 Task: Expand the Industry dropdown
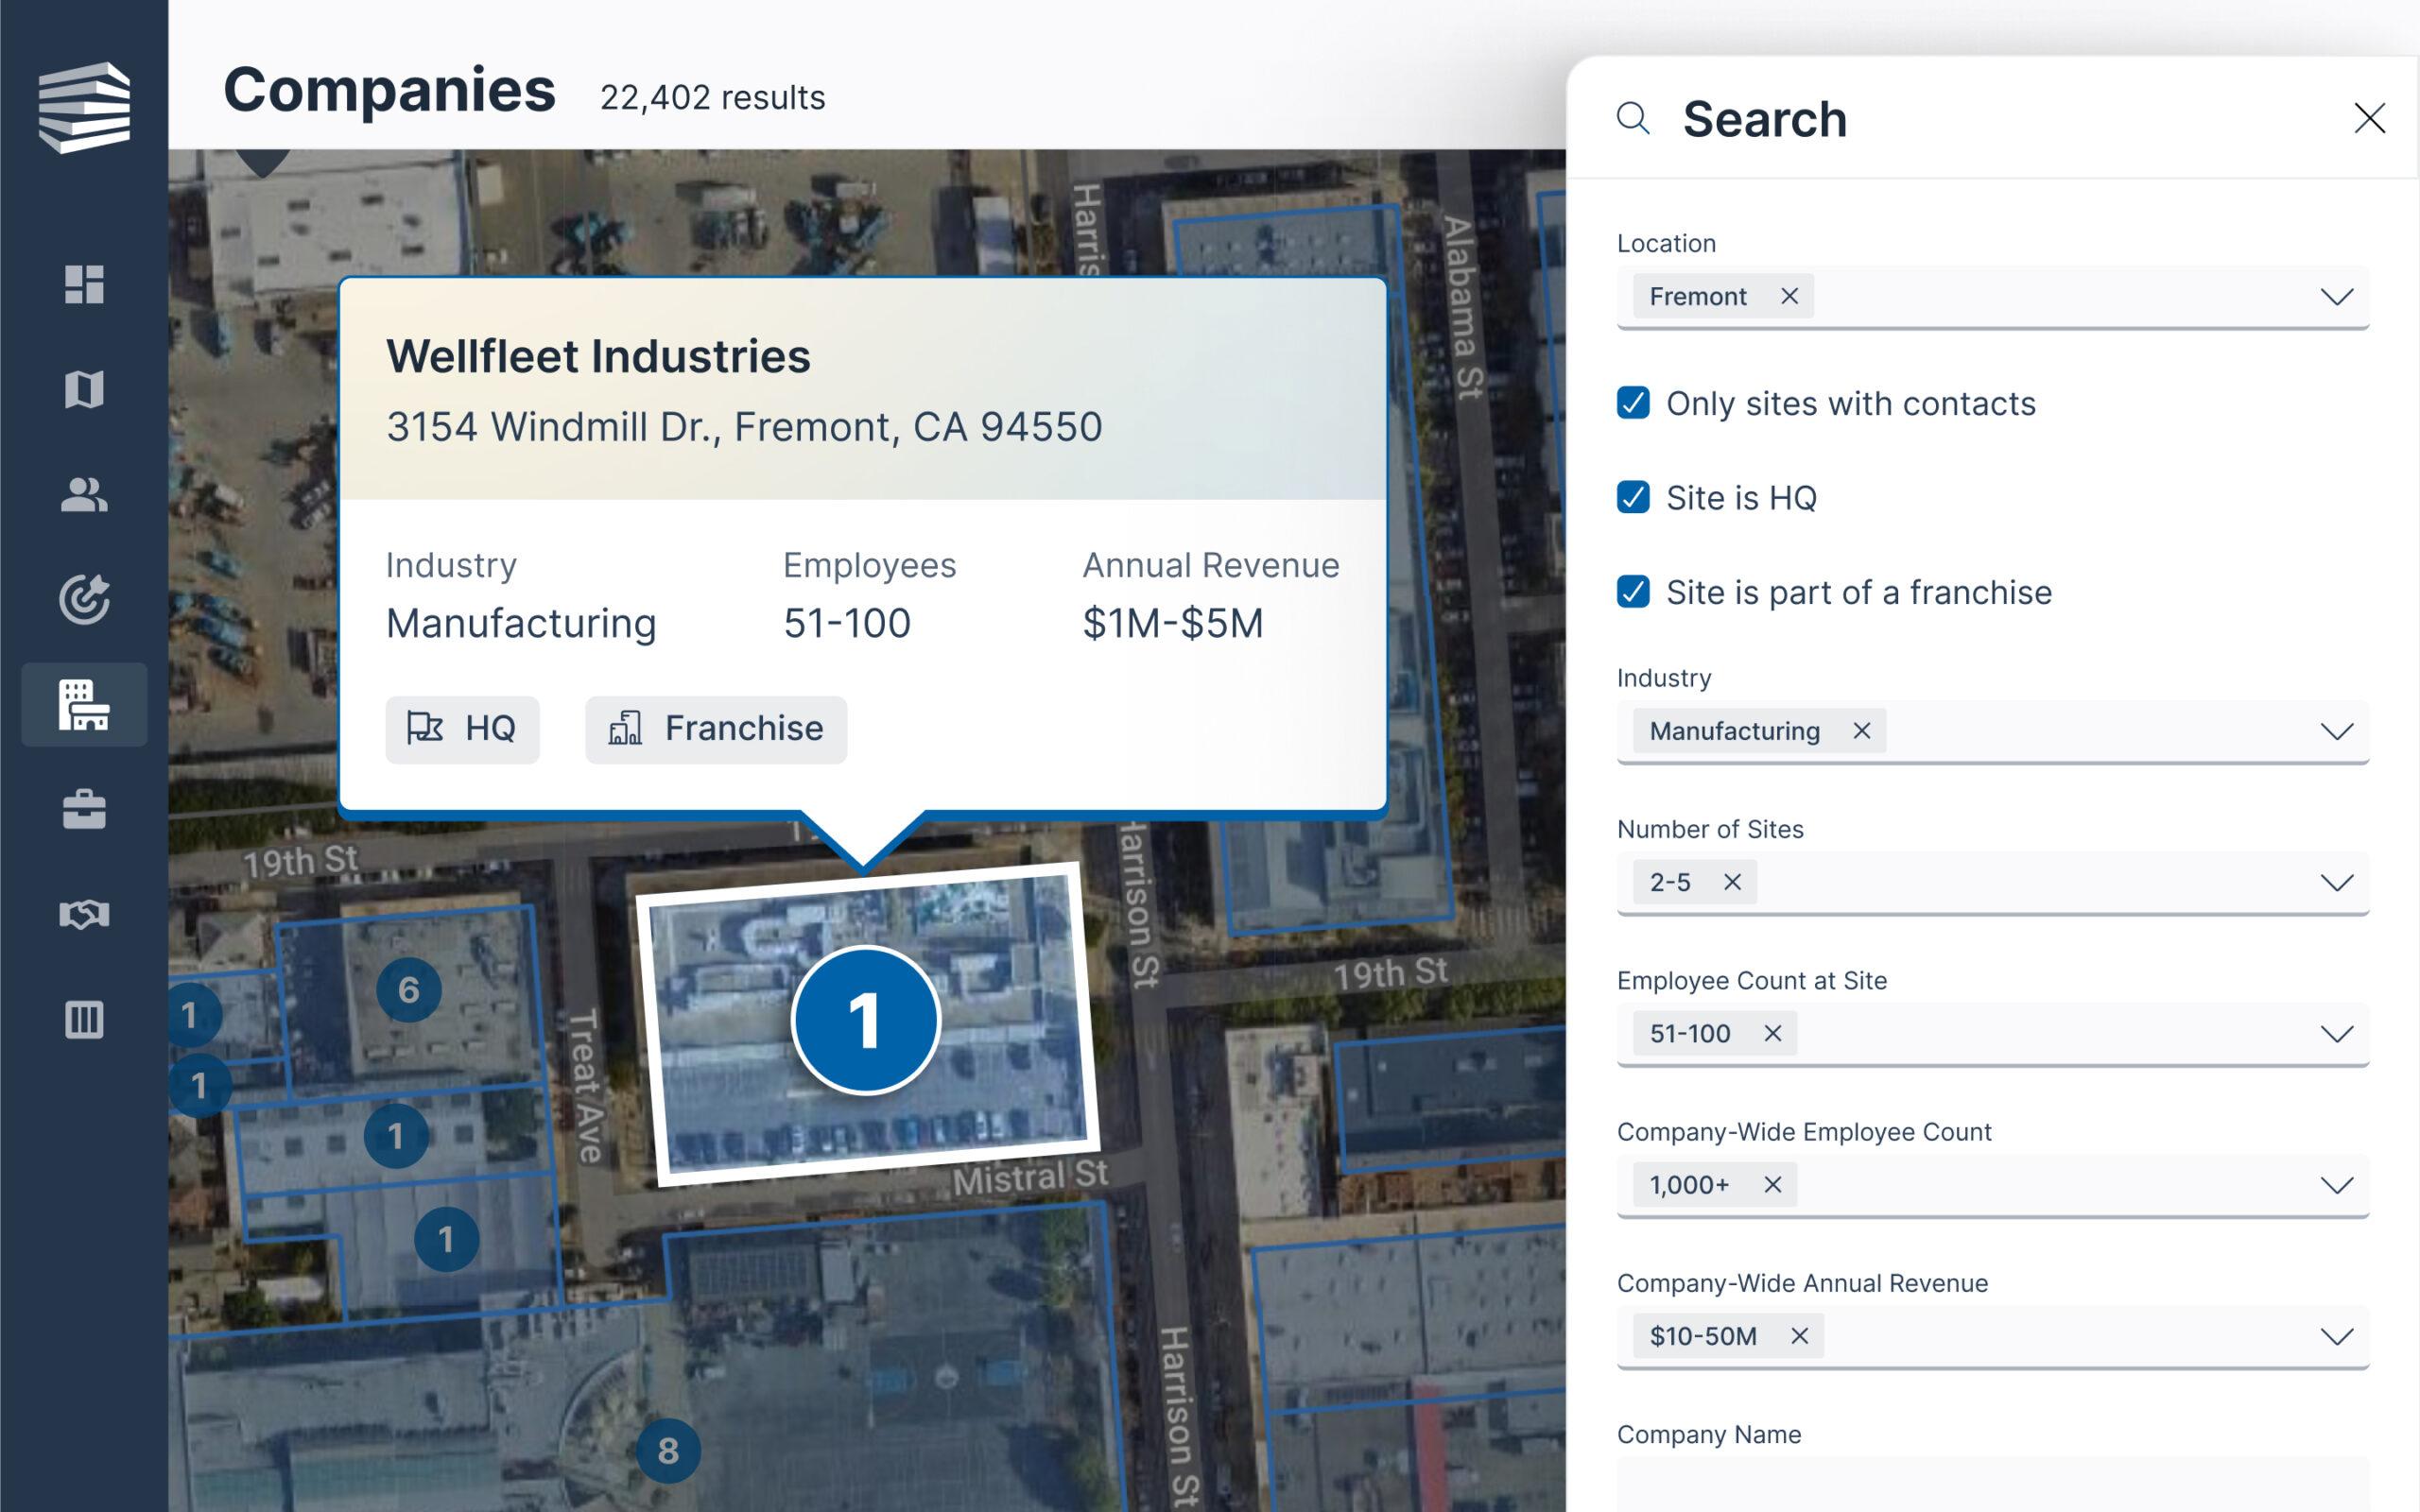pyautogui.click(x=2337, y=731)
